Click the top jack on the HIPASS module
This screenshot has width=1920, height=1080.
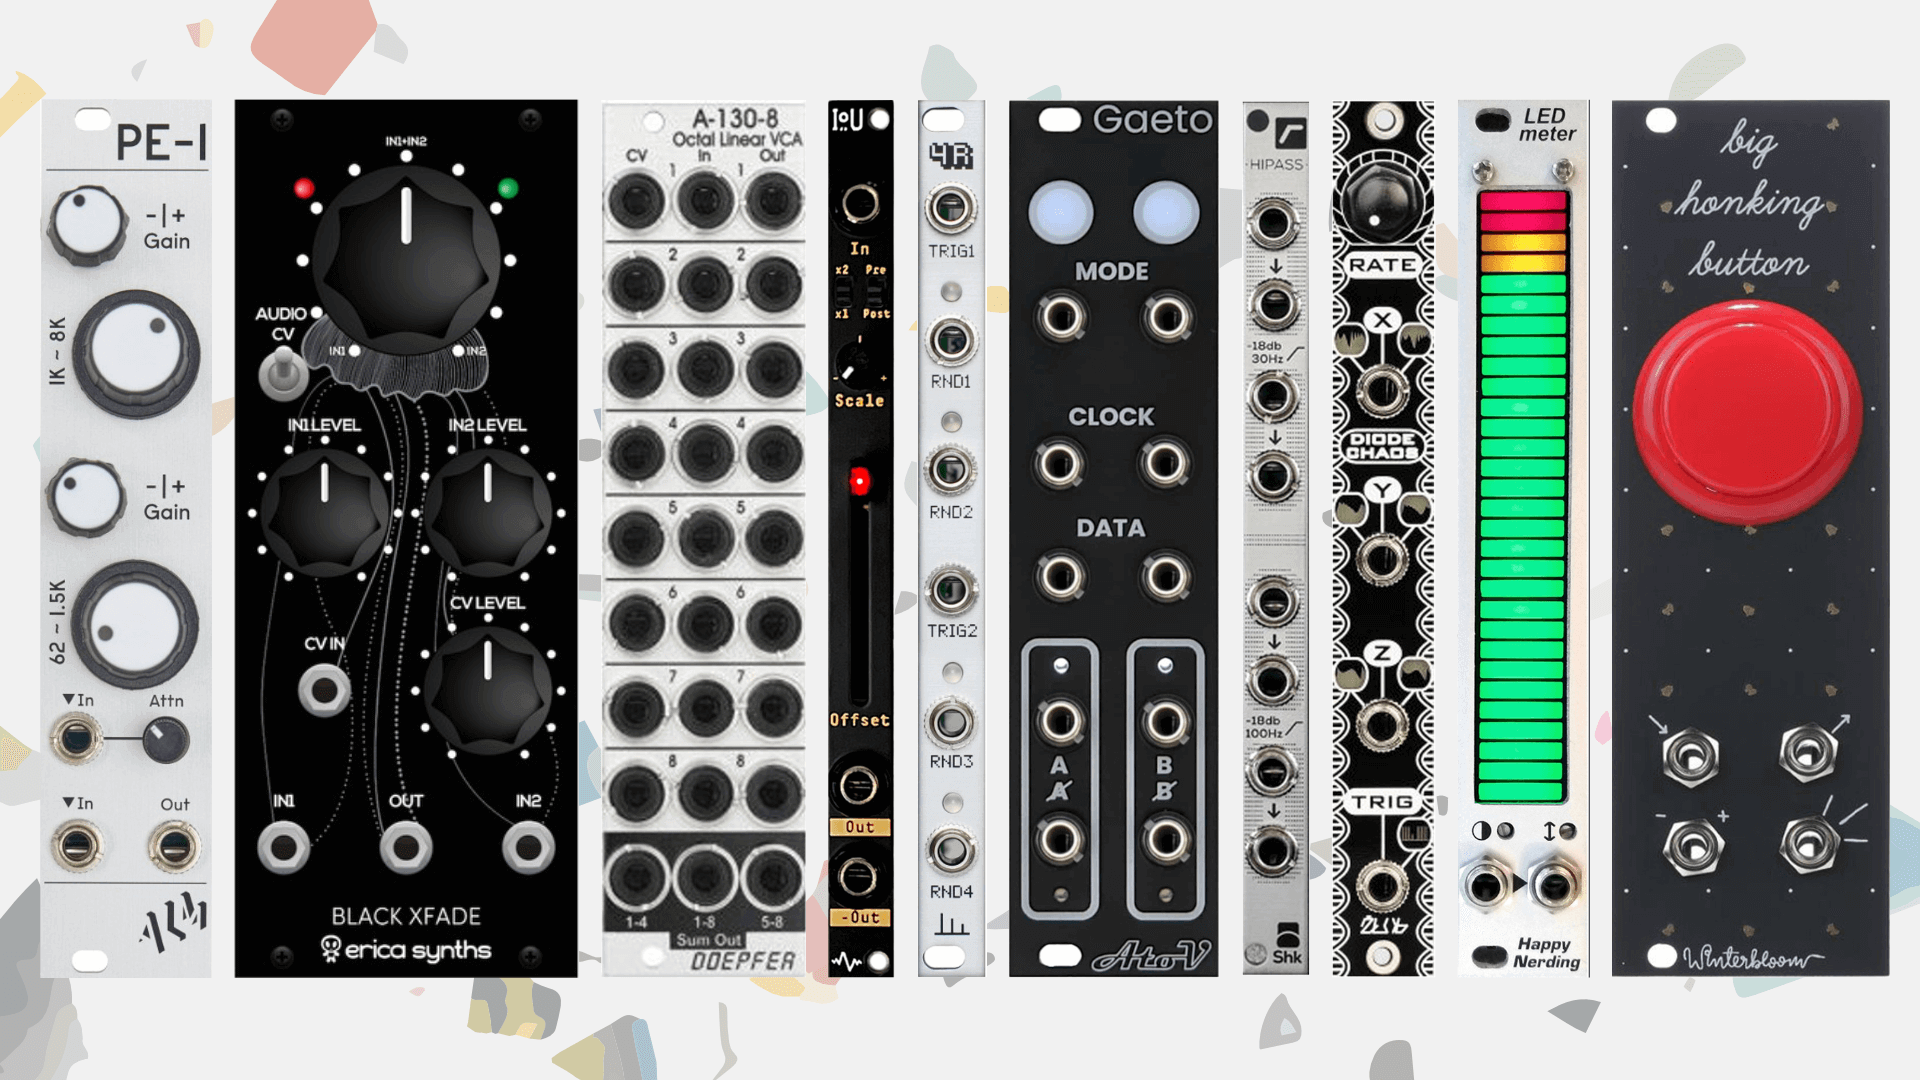(x=1273, y=222)
